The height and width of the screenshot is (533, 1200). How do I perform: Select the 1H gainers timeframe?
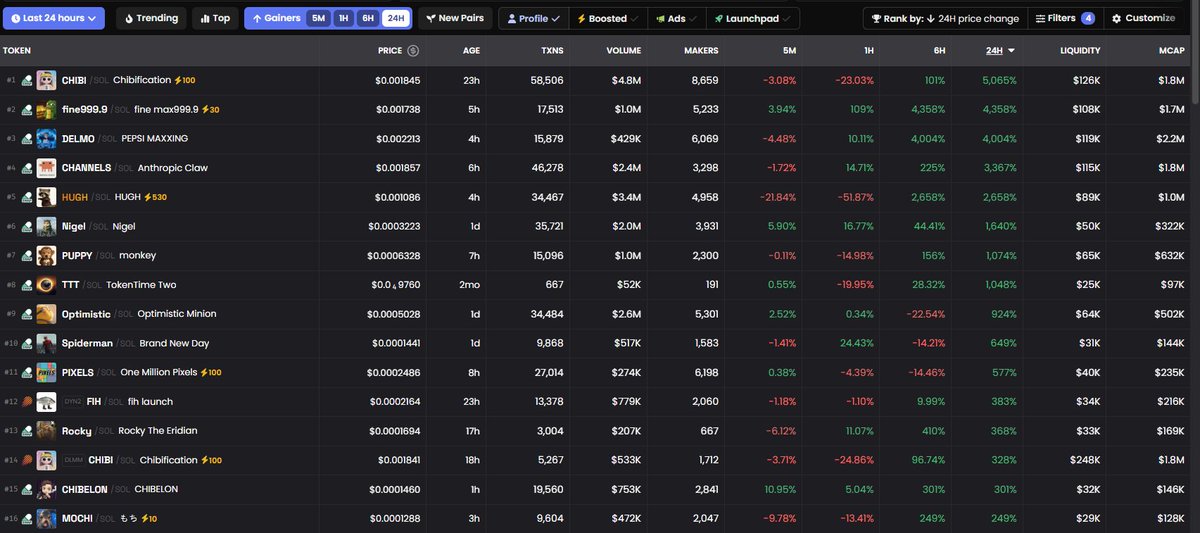pos(343,18)
